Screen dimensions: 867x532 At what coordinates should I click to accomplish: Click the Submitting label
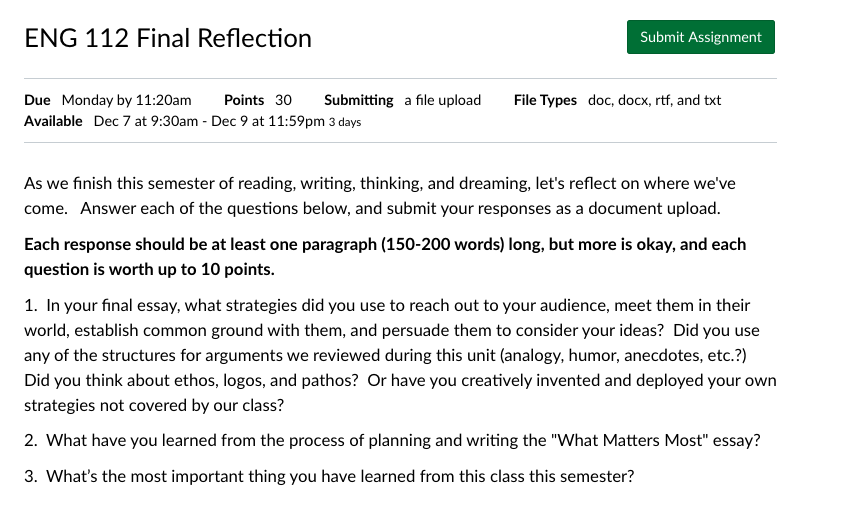(358, 100)
